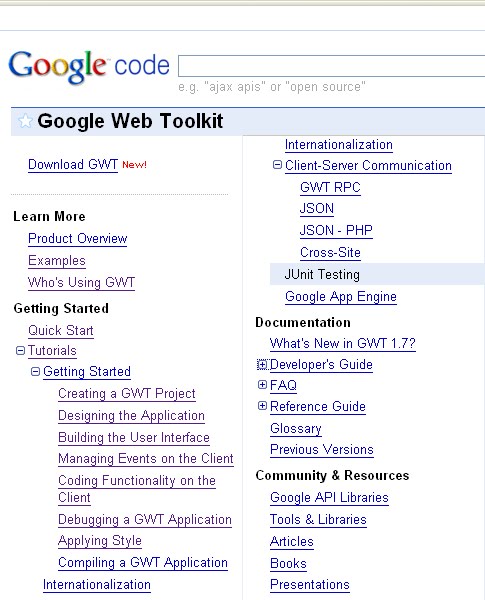This screenshot has width=485, height=600.
Task: Open the Examples link
Action: click(57, 261)
